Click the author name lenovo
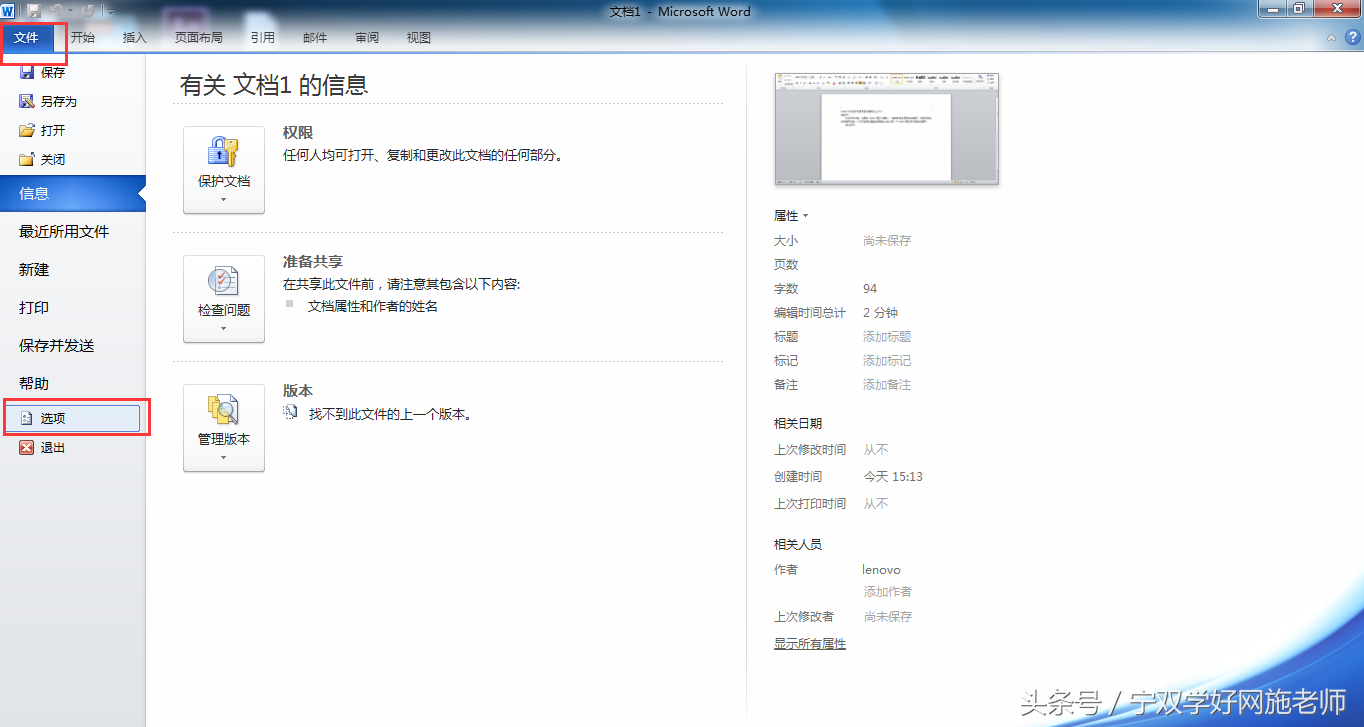This screenshot has width=1364, height=727. coord(882,569)
